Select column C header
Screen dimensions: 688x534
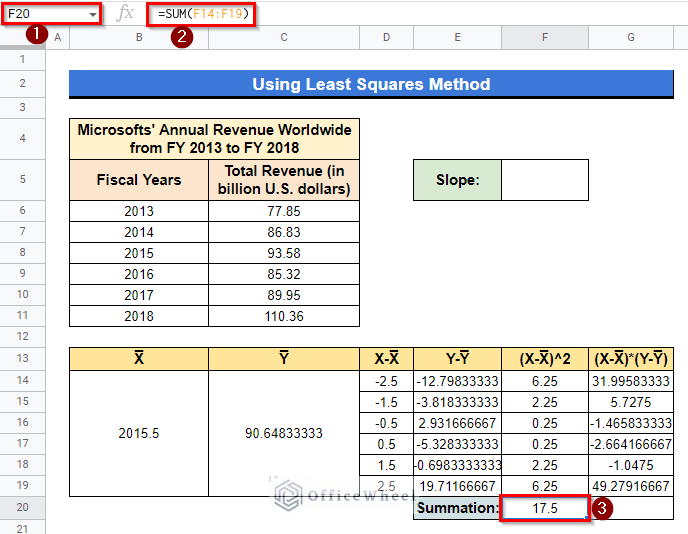[284, 38]
